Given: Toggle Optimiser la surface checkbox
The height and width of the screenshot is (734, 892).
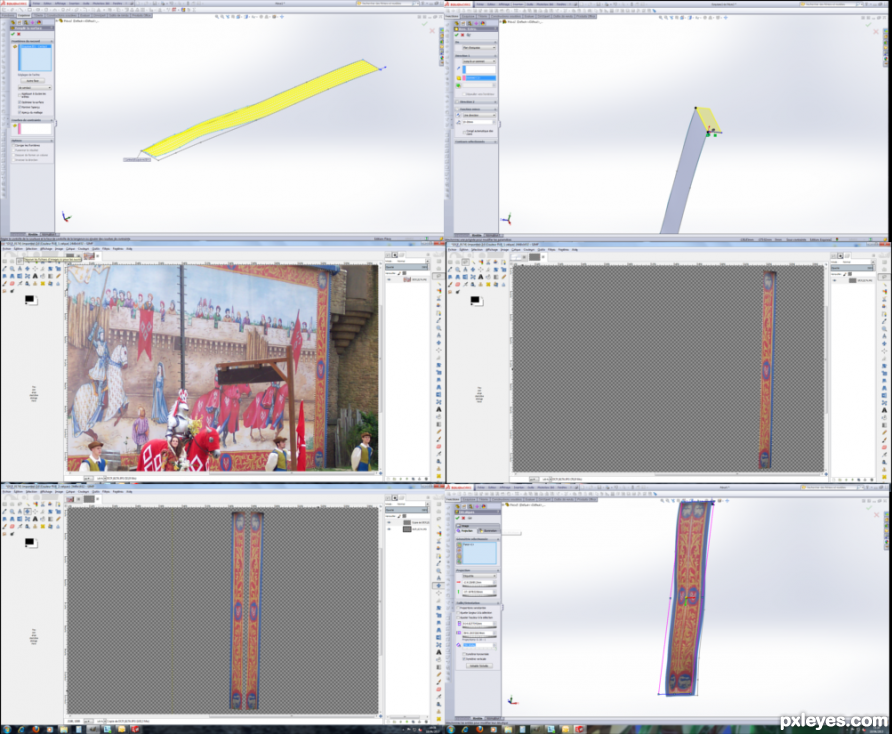Looking at the screenshot, I should click(x=19, y=102).
